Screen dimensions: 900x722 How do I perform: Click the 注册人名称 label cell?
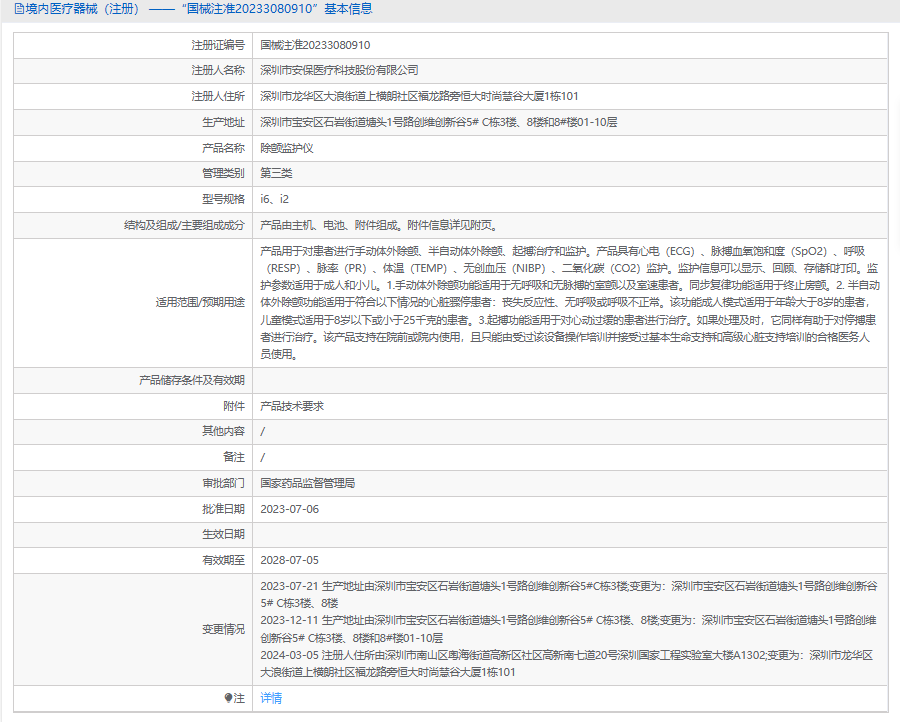pos(133,70)
